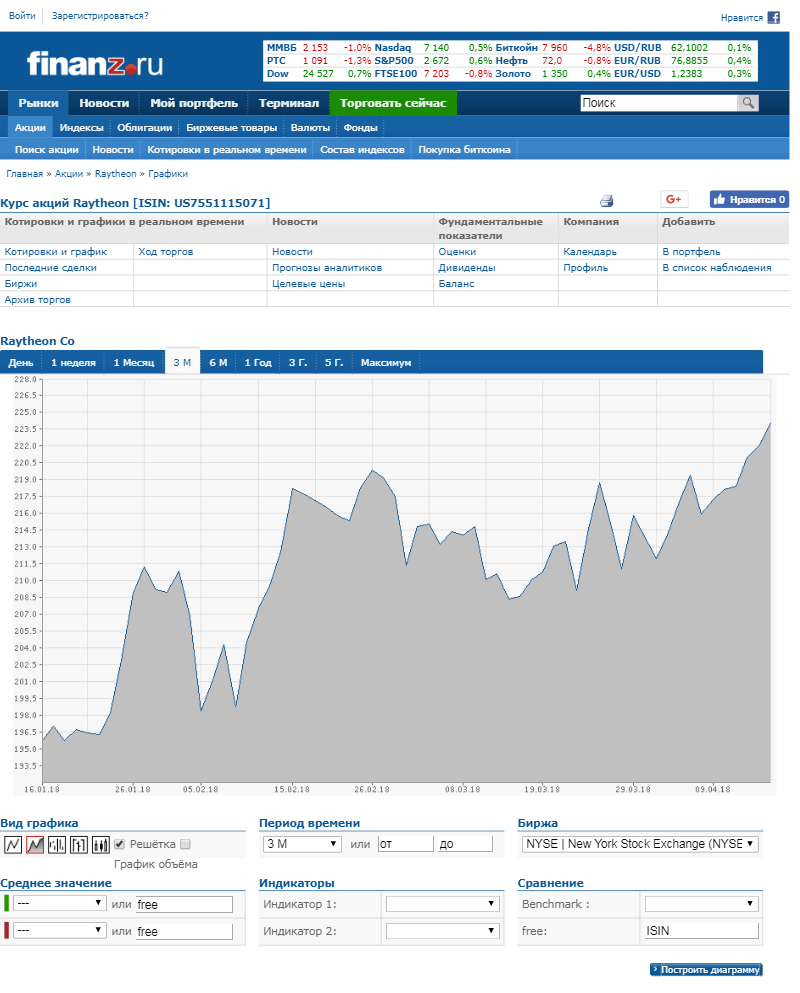Click the Зарегистрироваться? link
This screenshot has height=993, width=800.
(x=100, y=15)
